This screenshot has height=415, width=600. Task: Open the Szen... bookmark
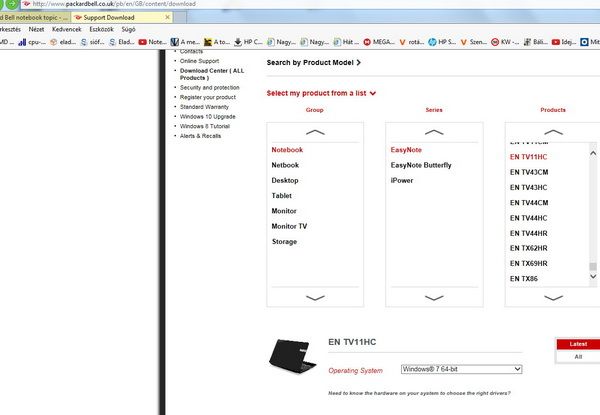pos(473,42)
